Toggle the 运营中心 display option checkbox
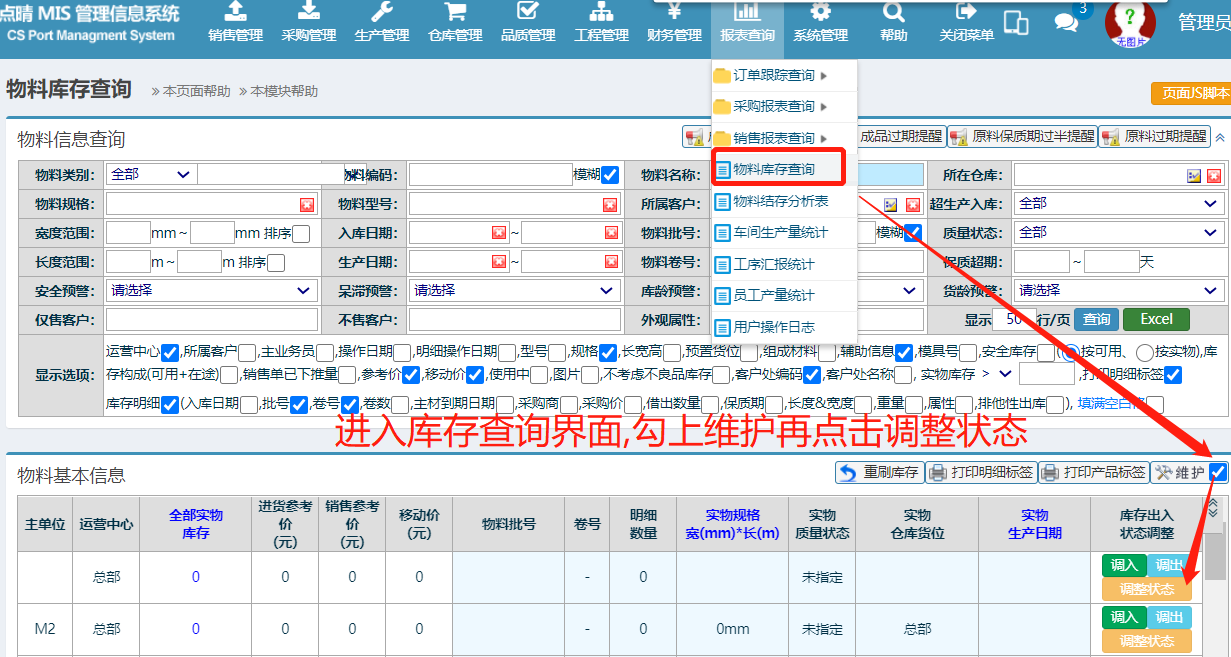 (170, 352)
